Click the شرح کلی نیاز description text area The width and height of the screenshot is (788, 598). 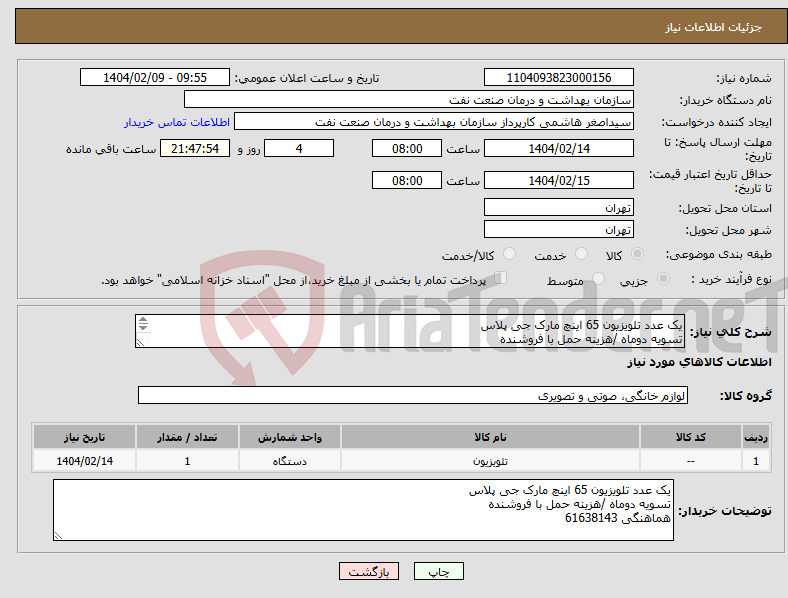tap(410, 331)
